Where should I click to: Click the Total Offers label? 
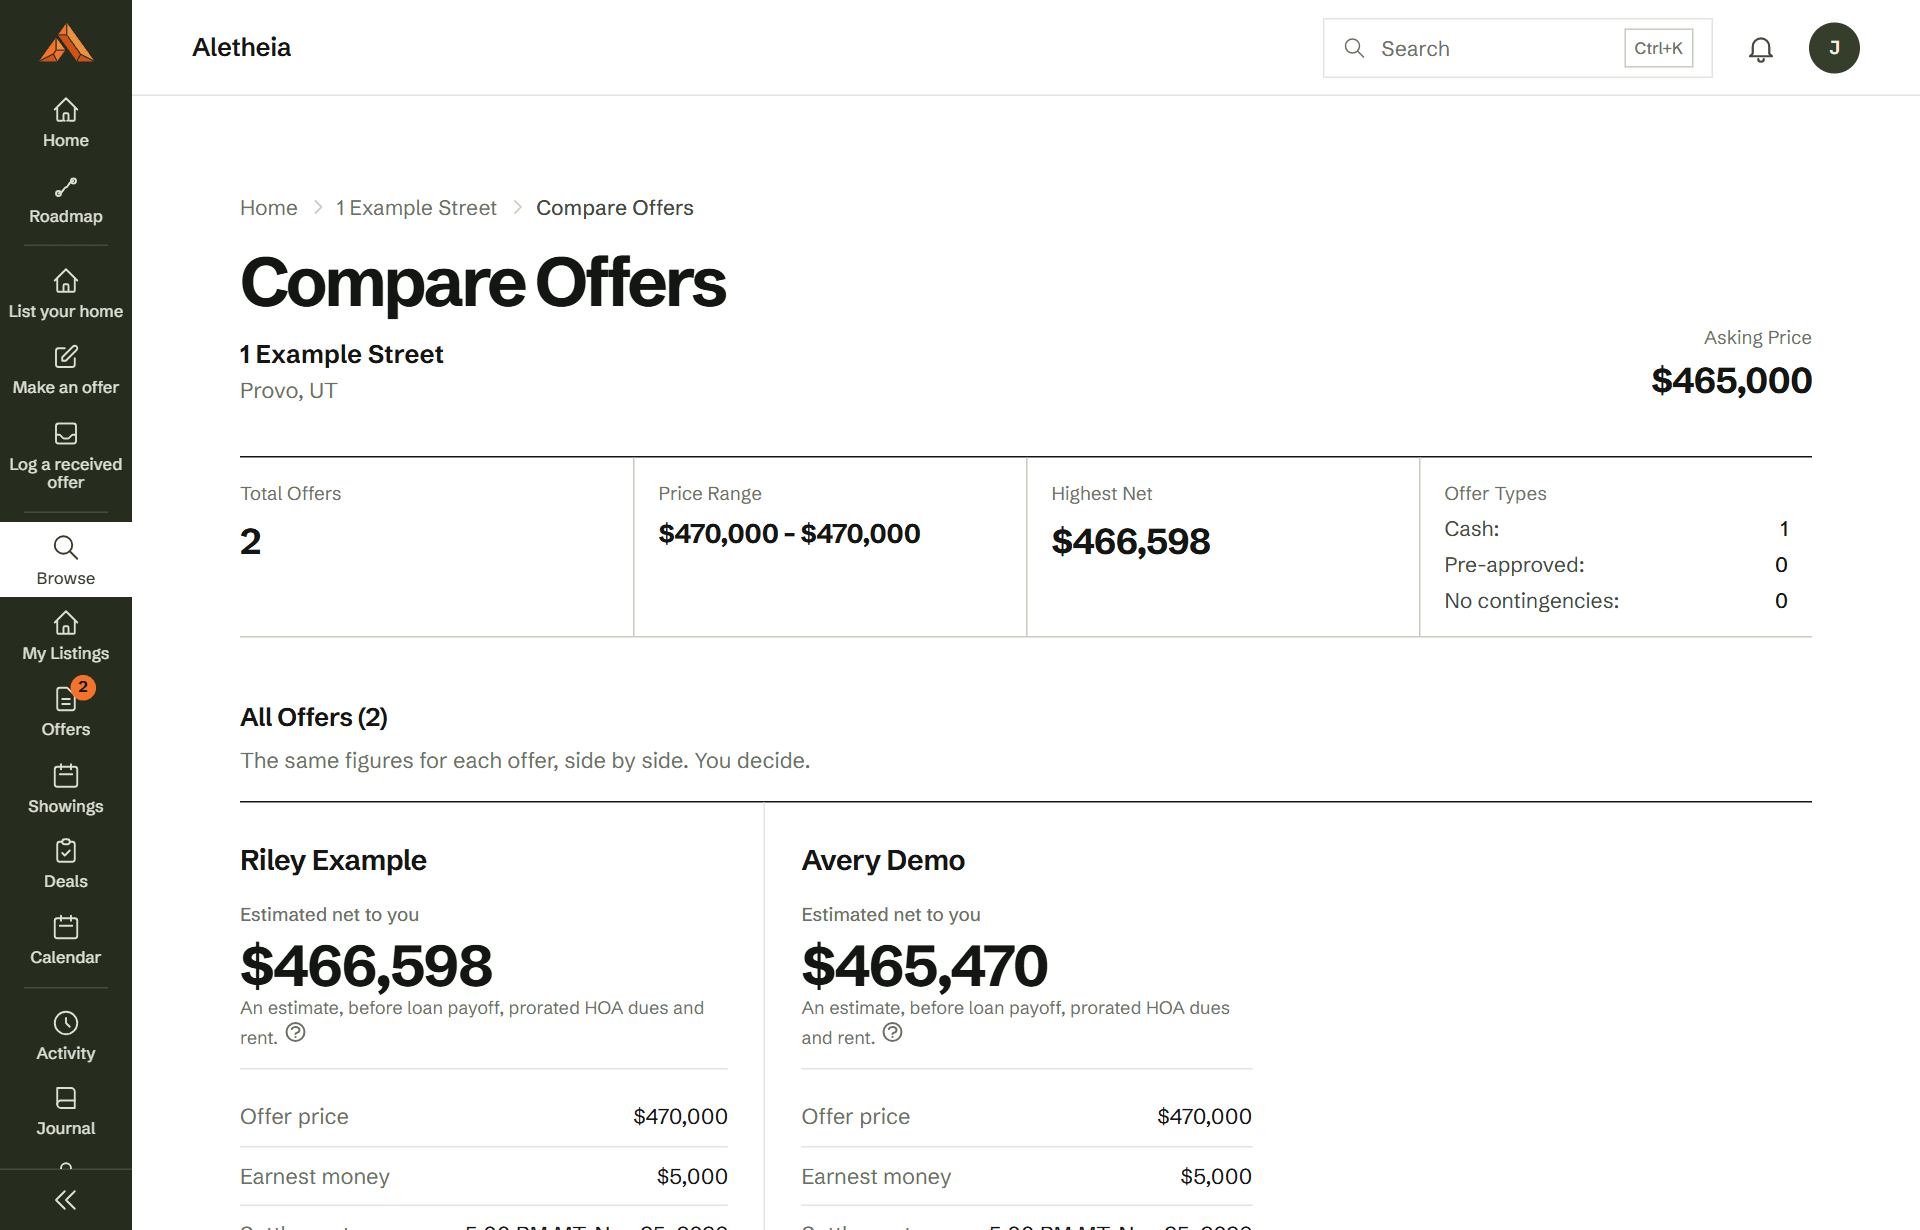point(291,494)
